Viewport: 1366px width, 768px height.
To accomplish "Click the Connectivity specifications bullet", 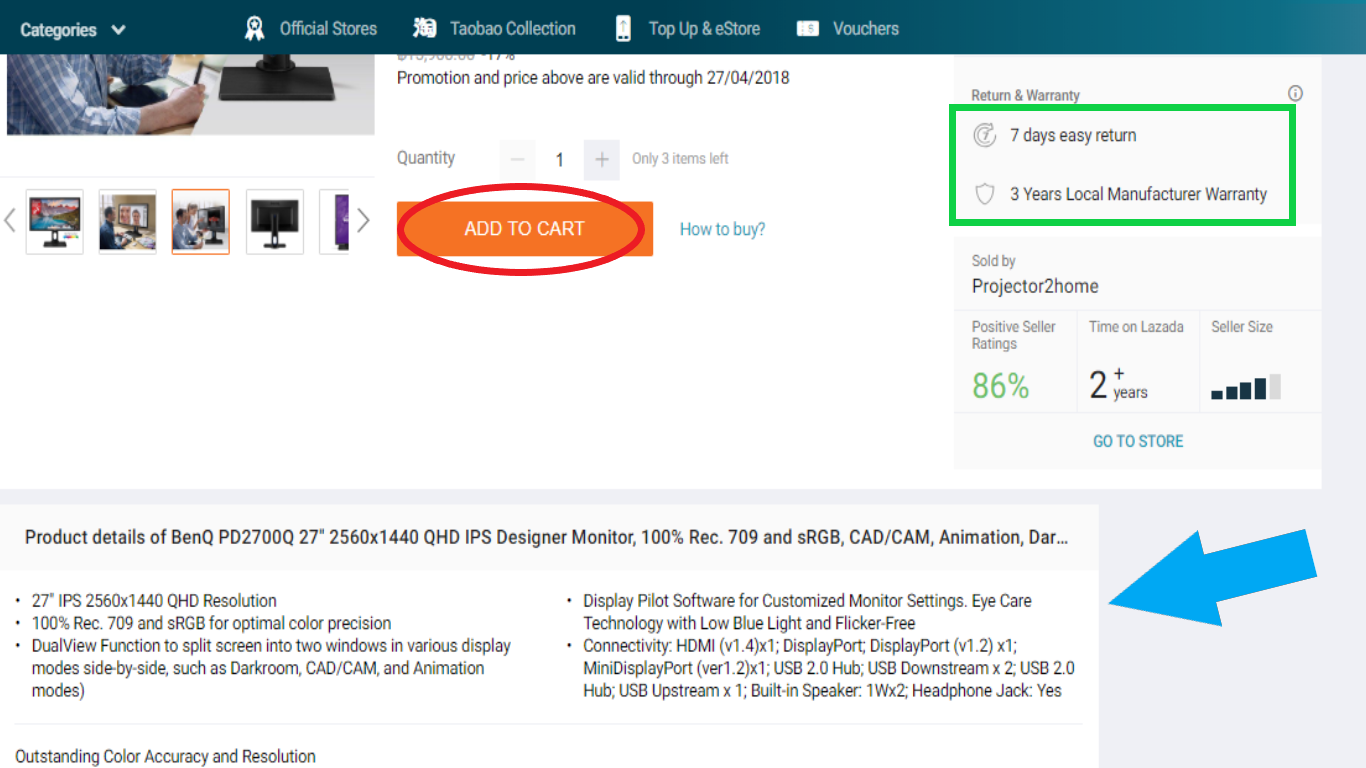I will (x=829, y=668).
